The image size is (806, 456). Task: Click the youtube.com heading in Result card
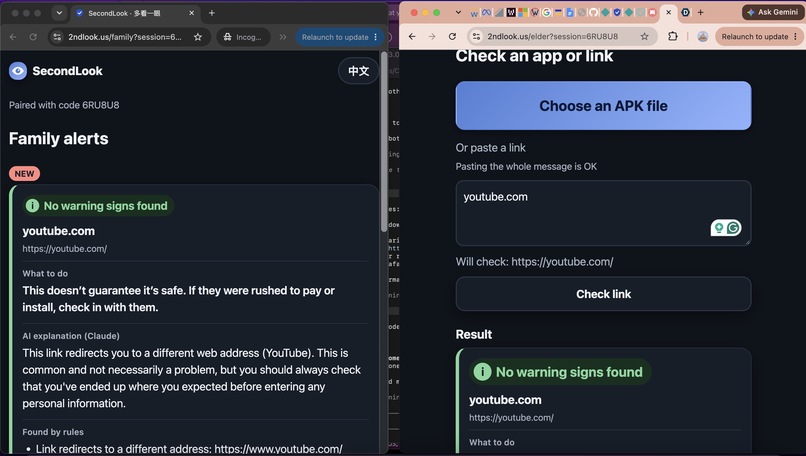[505, 400]
